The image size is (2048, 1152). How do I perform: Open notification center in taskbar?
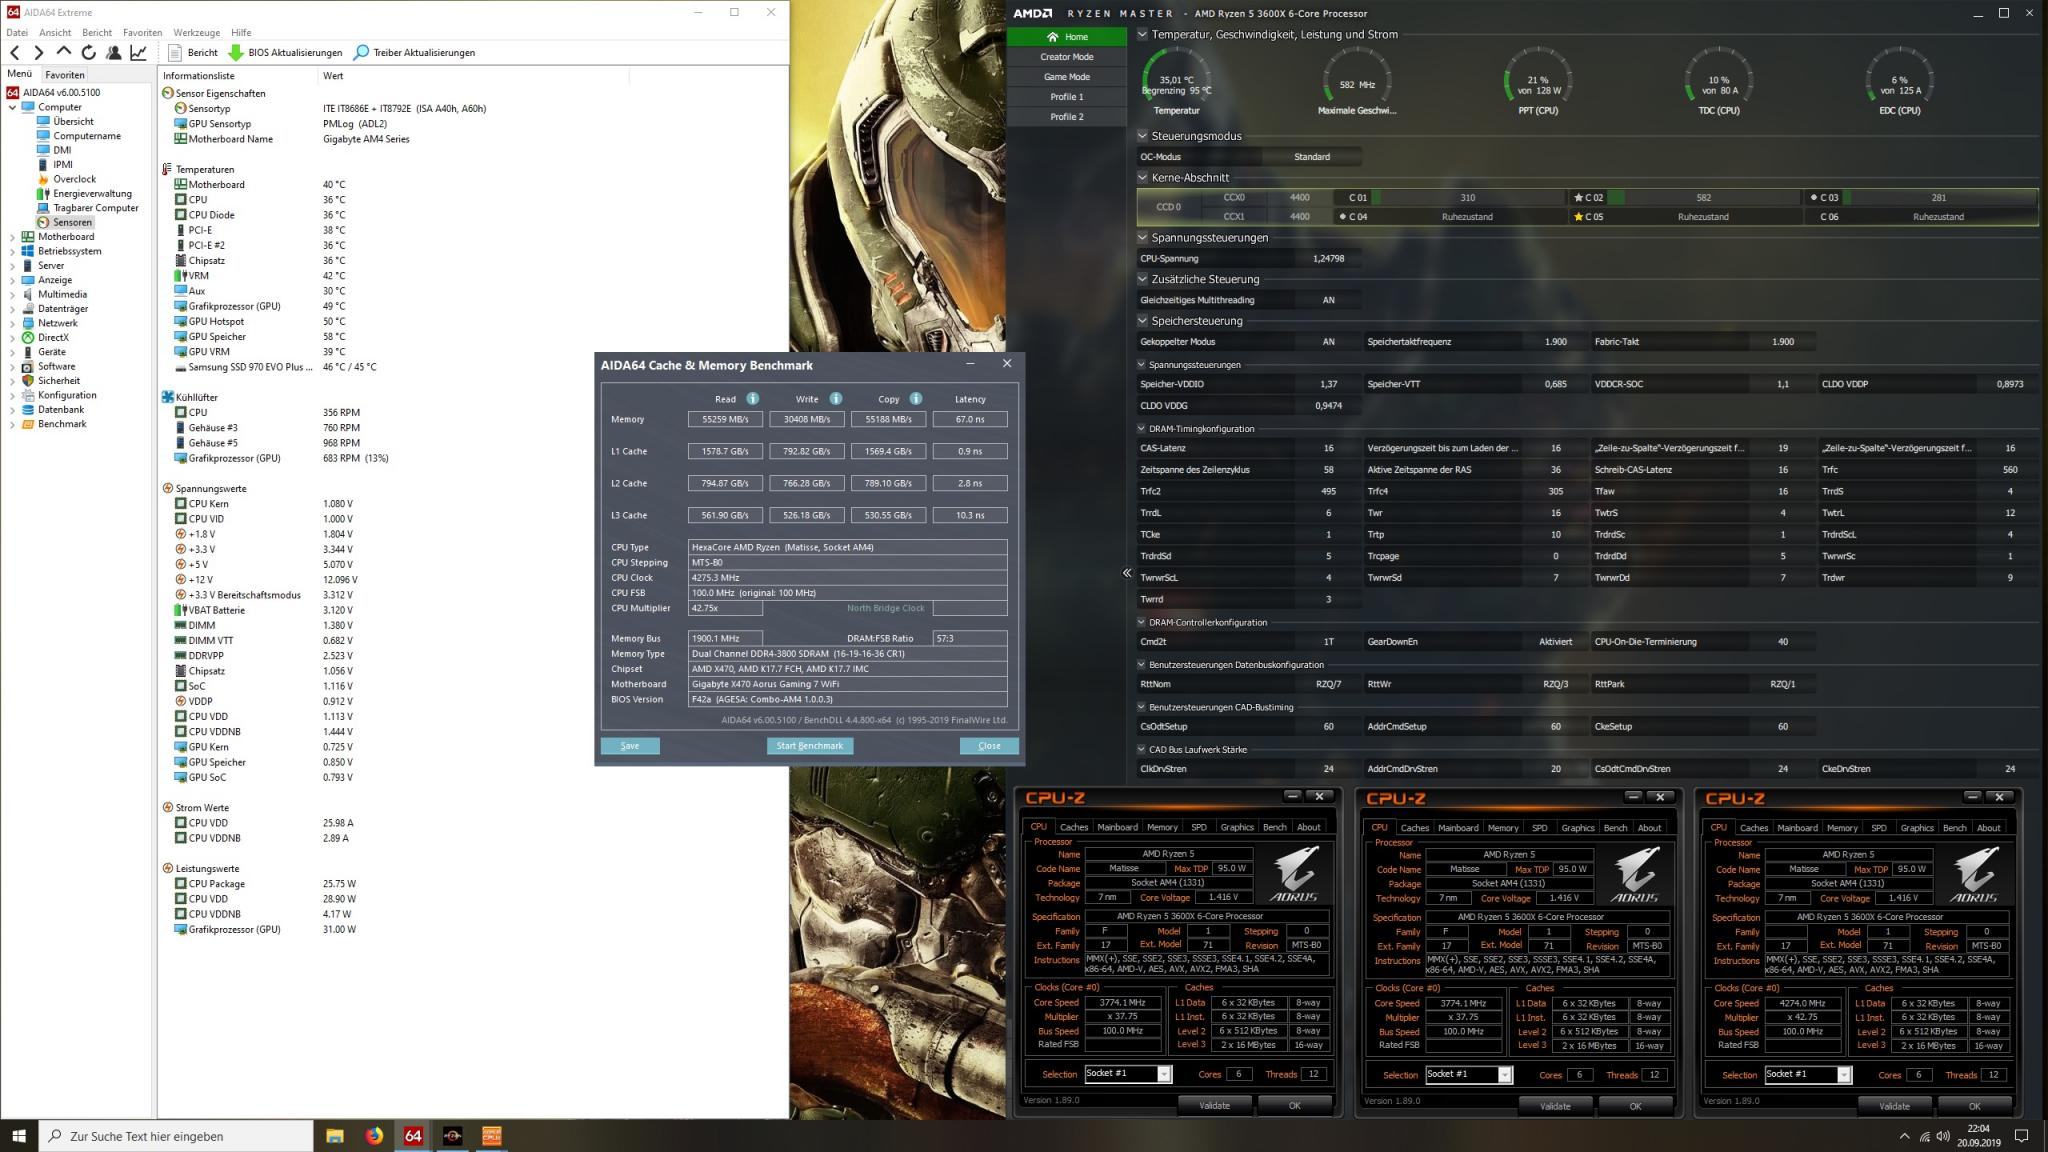point(2021,1136)
